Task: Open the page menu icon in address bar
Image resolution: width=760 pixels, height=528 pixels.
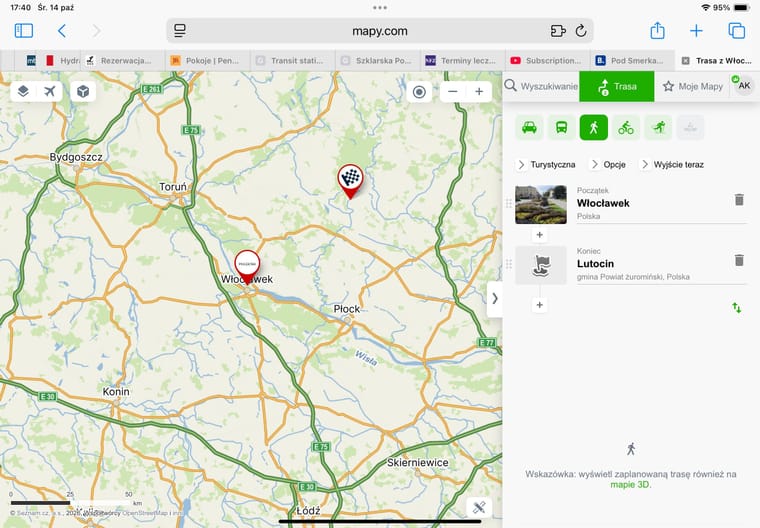Action: [x=180, y=31]
